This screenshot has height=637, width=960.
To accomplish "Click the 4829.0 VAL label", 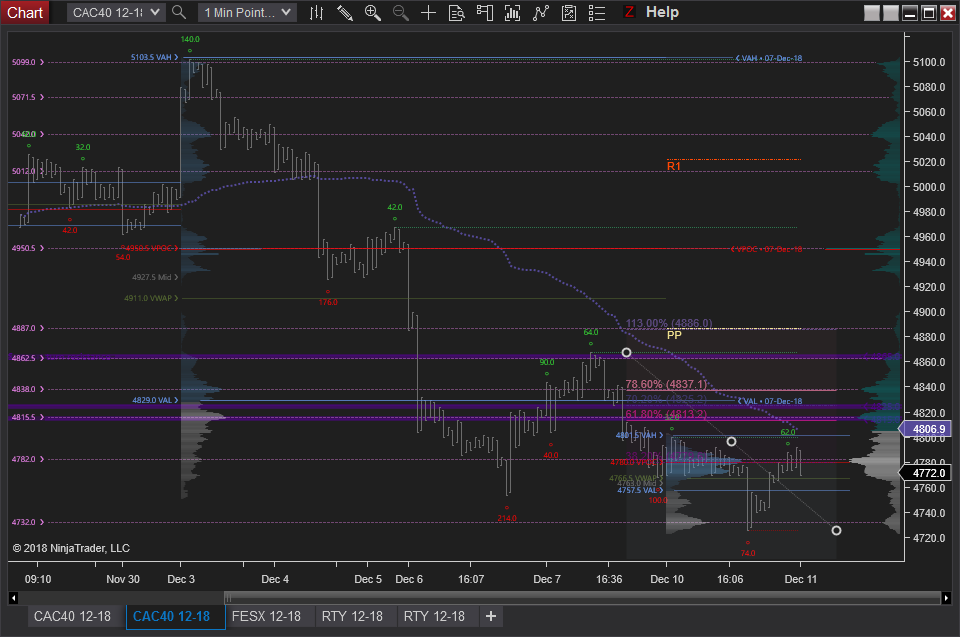I will pos(156,400).
